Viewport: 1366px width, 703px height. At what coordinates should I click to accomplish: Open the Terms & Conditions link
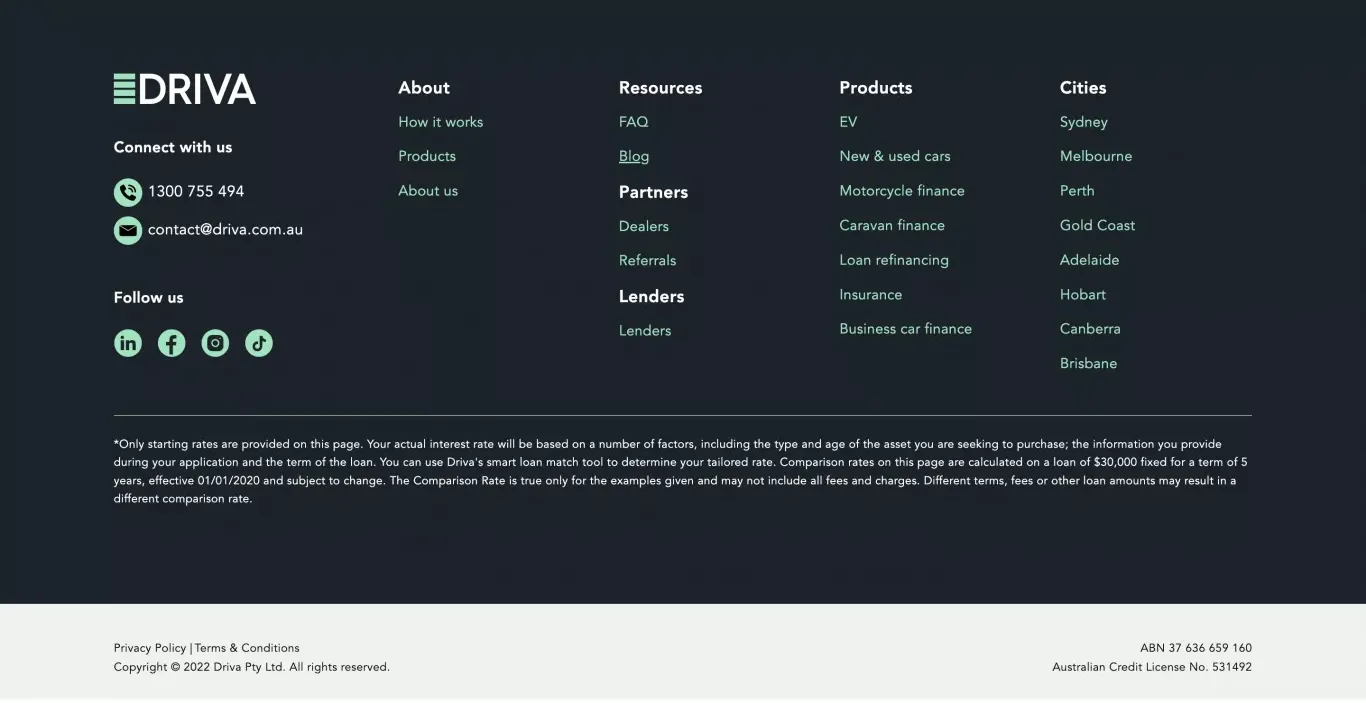pos(247,648)
